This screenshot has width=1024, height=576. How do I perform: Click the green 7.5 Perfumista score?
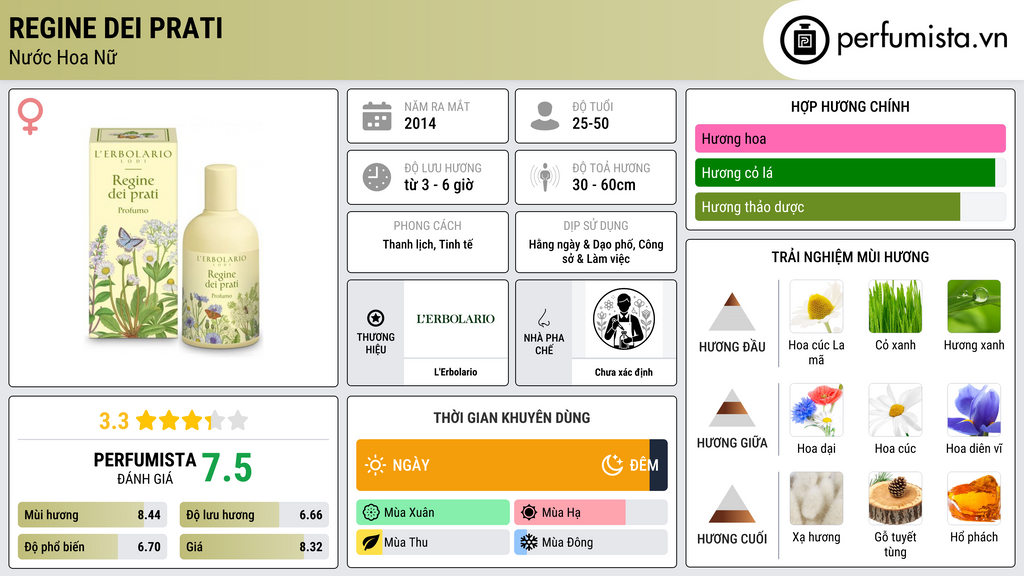click(227, 468)
